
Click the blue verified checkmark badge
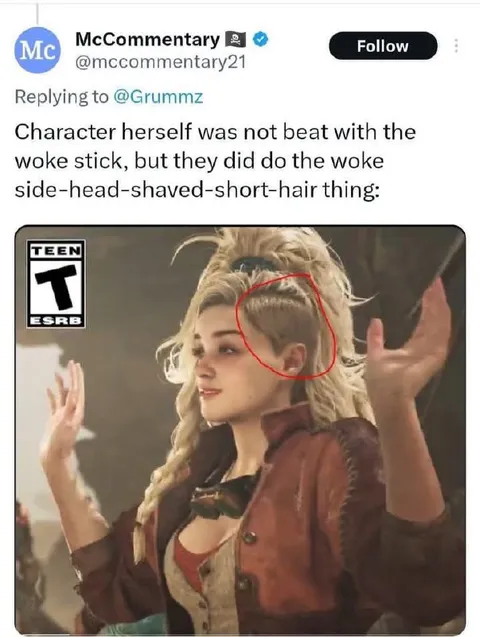260,39
